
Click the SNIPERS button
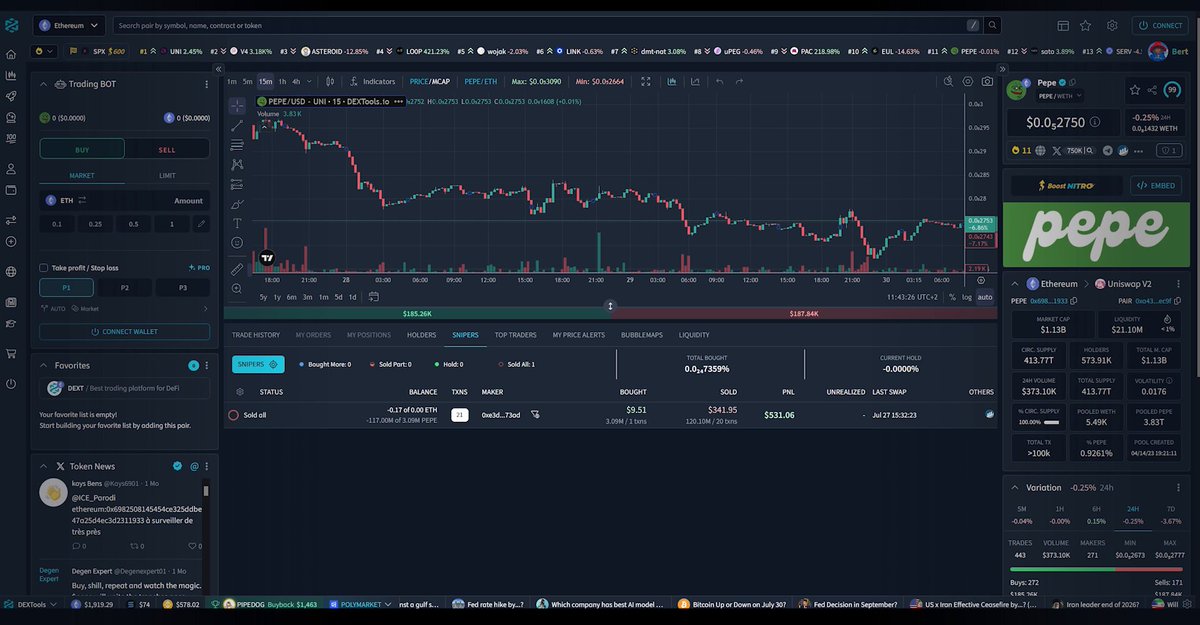(258, 365)
